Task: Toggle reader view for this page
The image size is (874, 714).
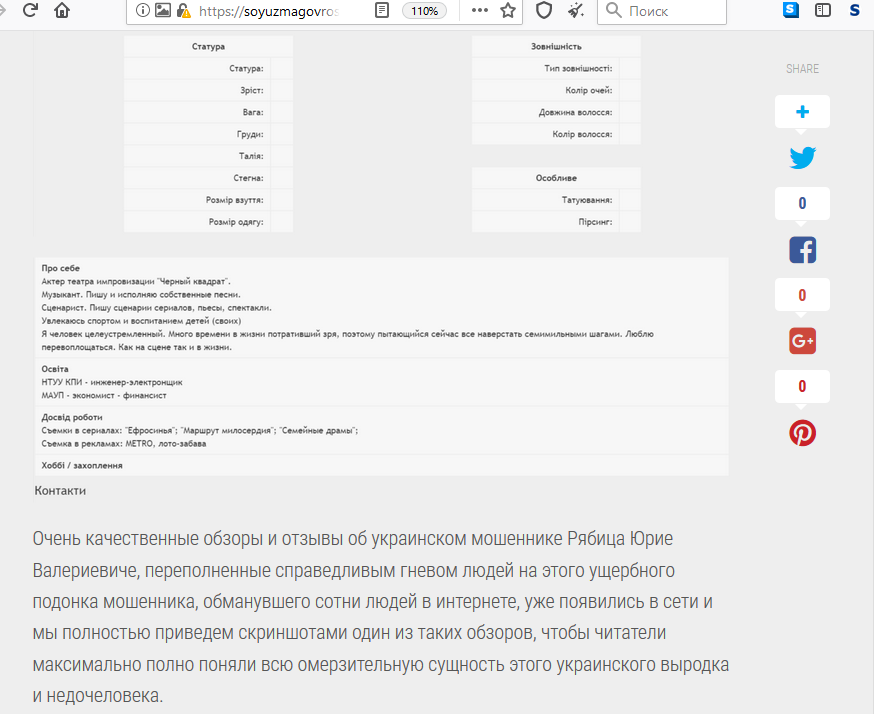Action: (381, 11)
